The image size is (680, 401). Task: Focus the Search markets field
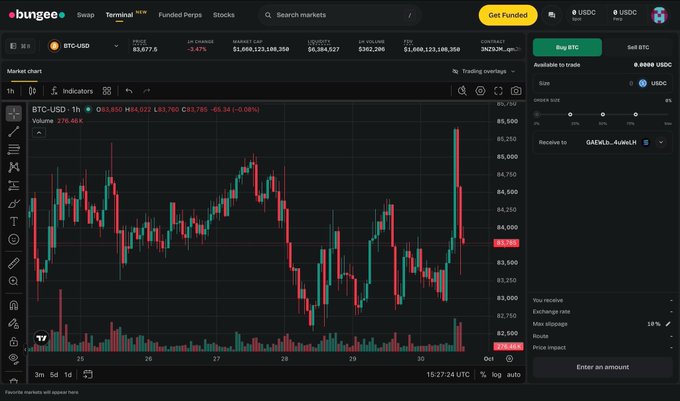point(340,15)
